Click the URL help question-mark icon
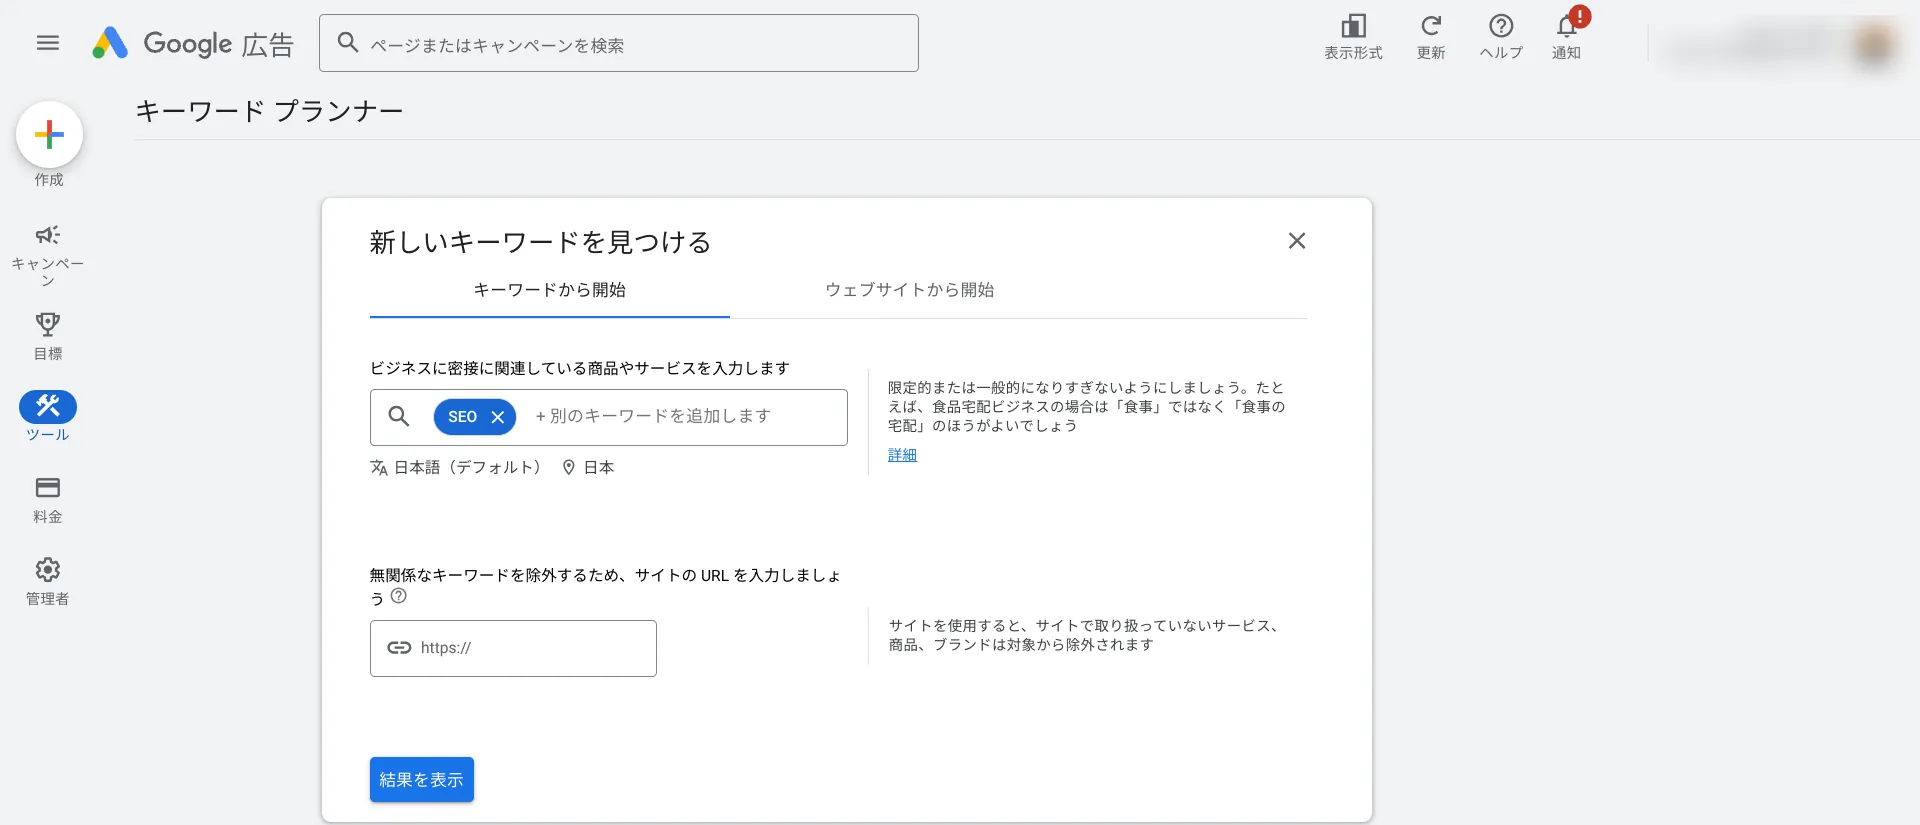 tap(399, 596)
